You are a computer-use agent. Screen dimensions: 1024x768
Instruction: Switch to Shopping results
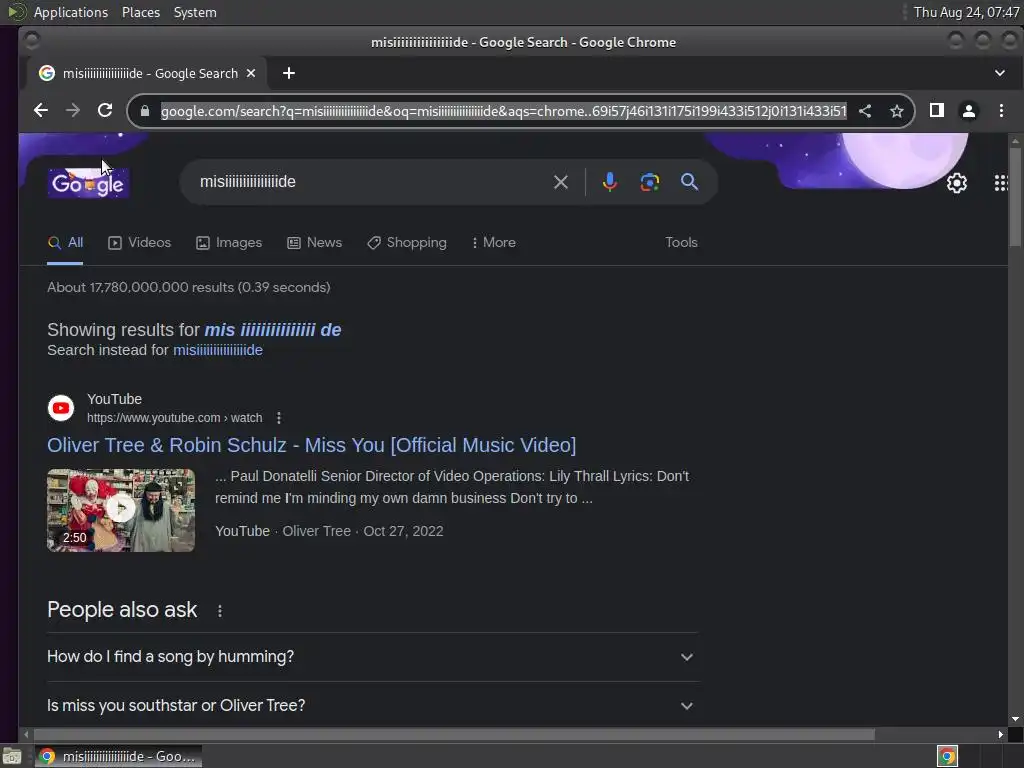point(407,242)
